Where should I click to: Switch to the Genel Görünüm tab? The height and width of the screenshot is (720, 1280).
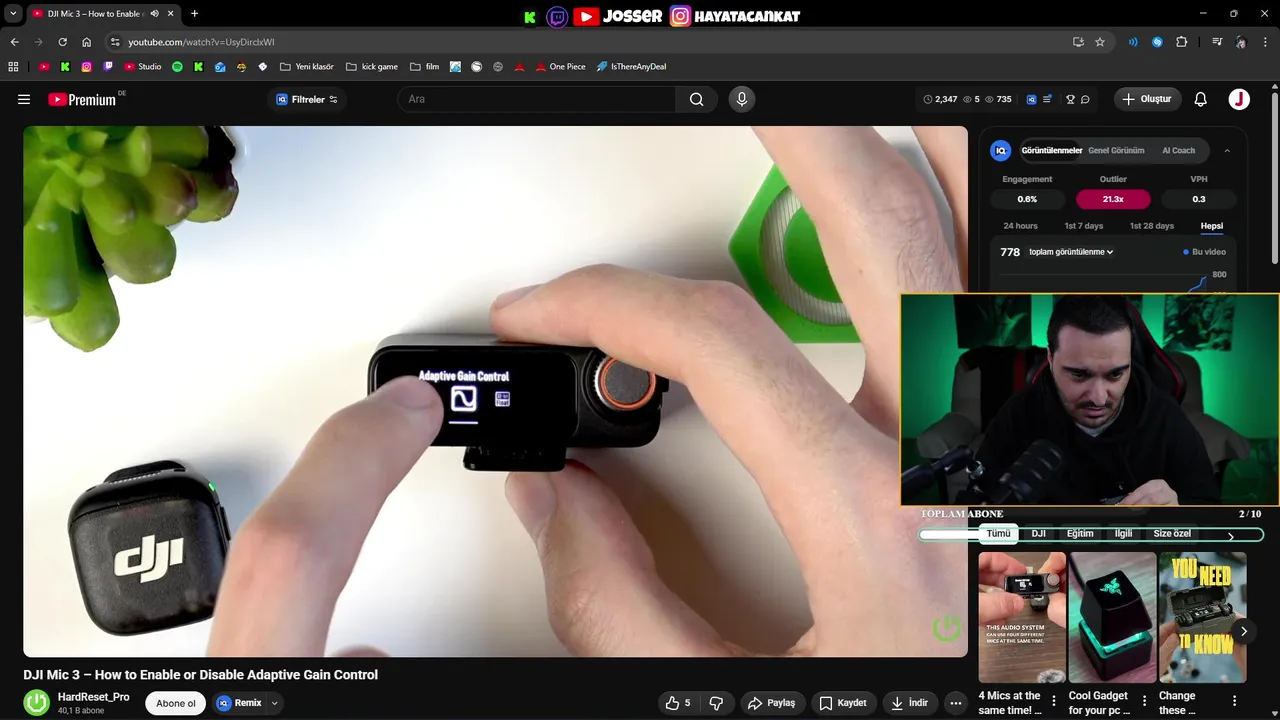(1116, 151)
